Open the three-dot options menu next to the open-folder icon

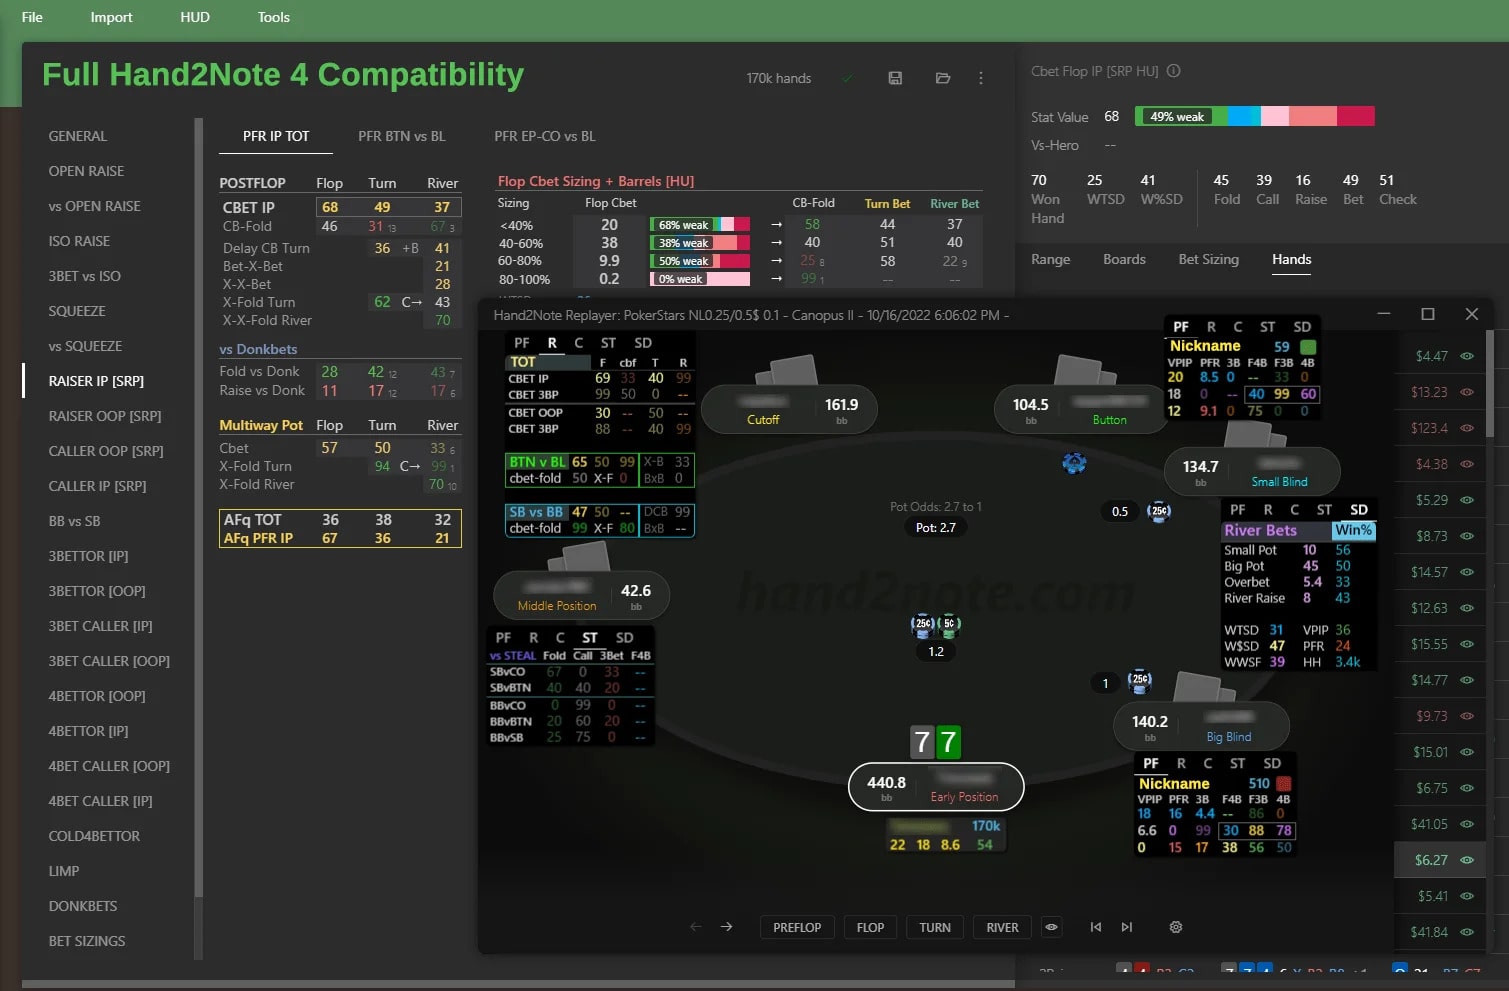tap(980, 78)
